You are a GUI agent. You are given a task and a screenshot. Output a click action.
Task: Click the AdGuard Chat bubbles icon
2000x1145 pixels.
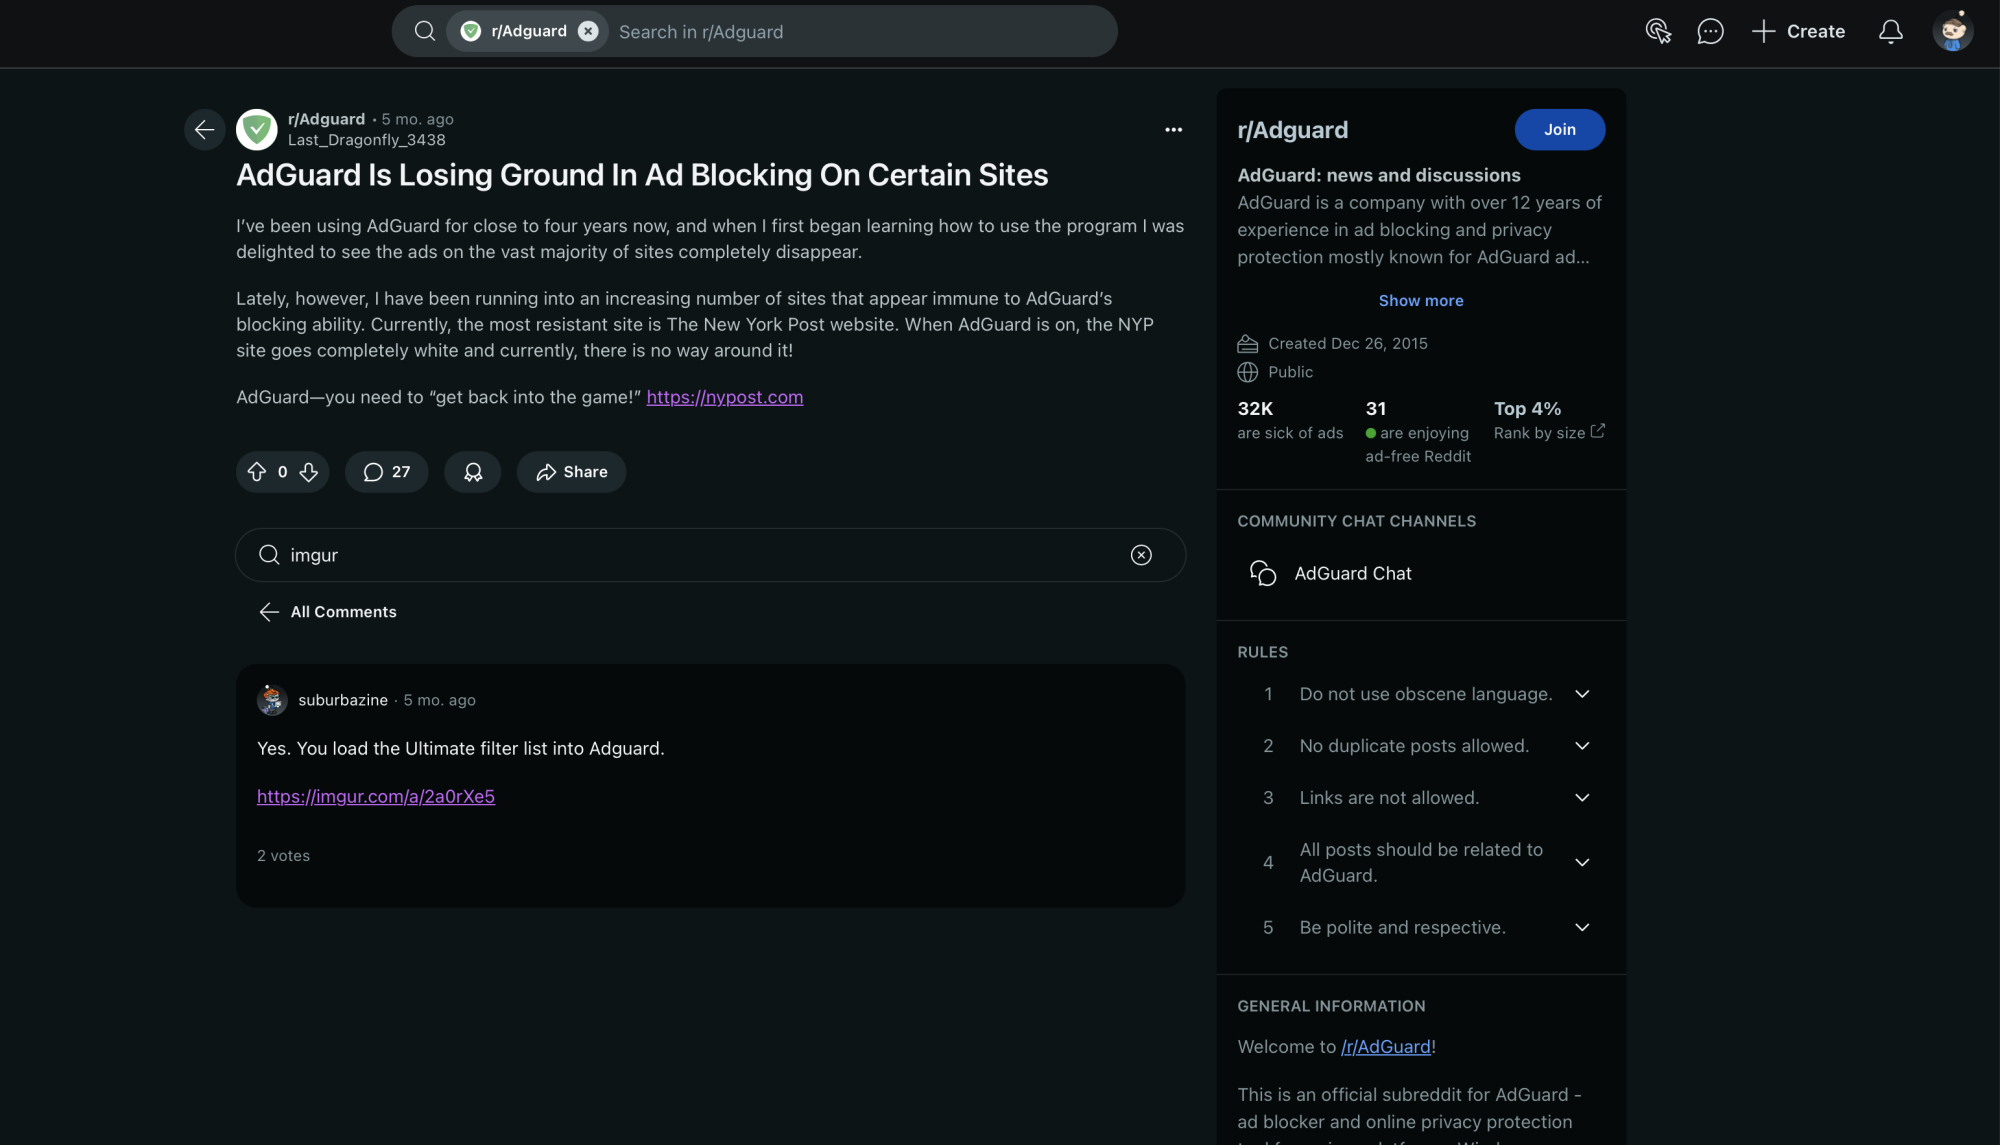(1263, 573)
